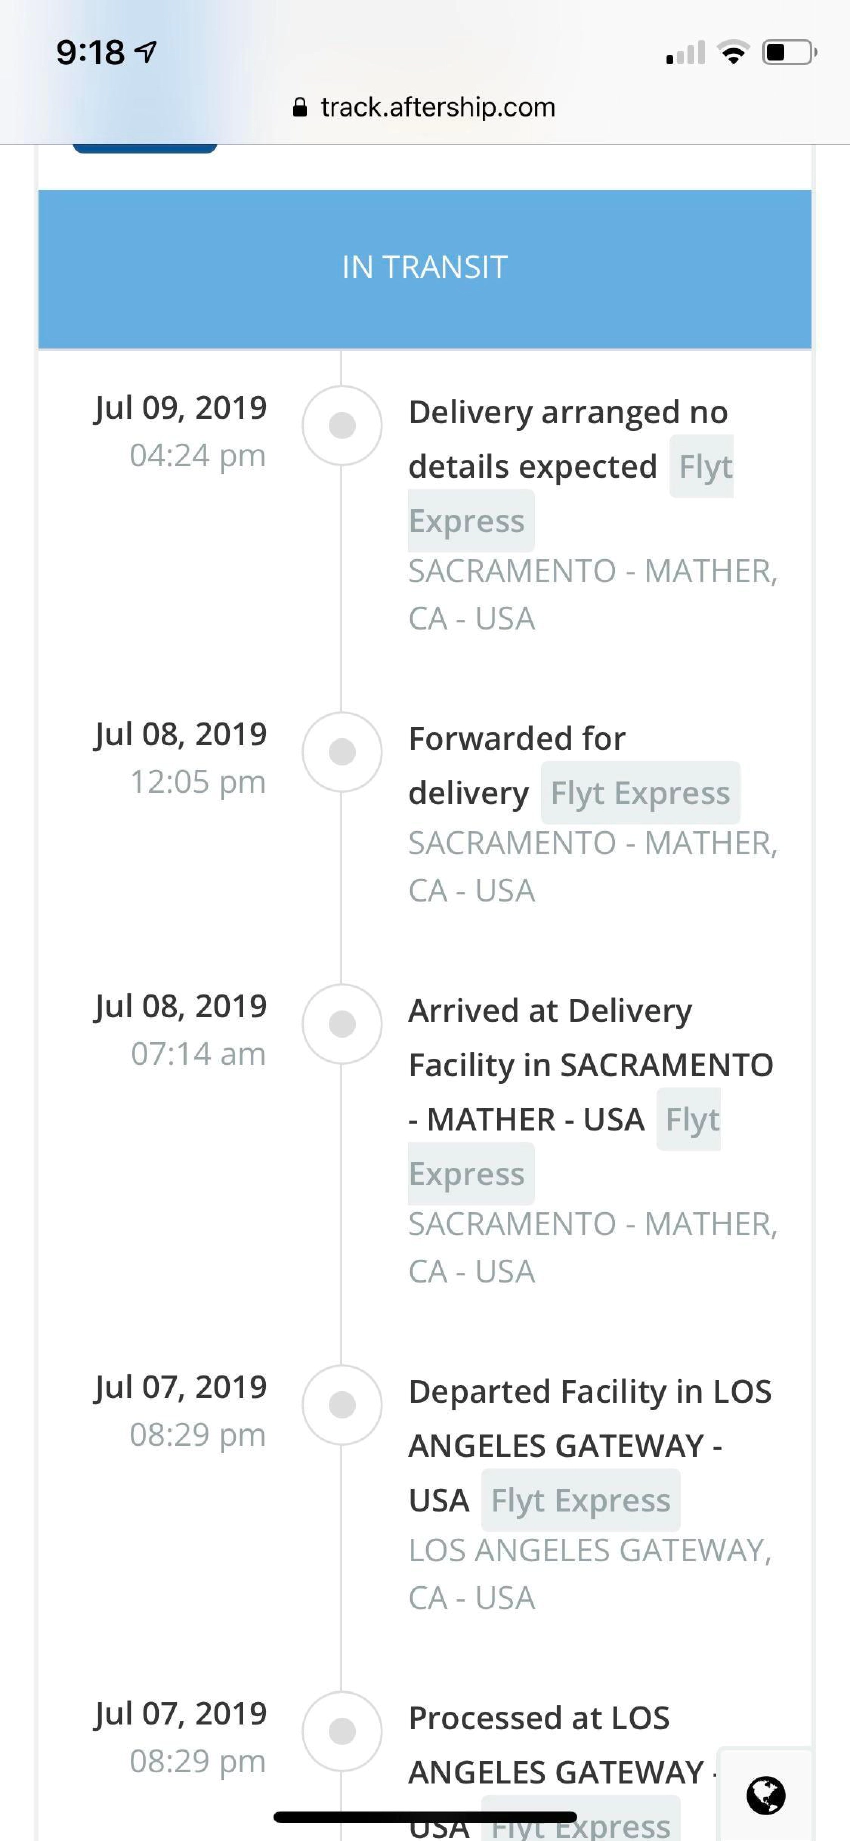
Task: Open Flyt Express tag on Forwarded for delivery
Action: click(x=640, y=793)
